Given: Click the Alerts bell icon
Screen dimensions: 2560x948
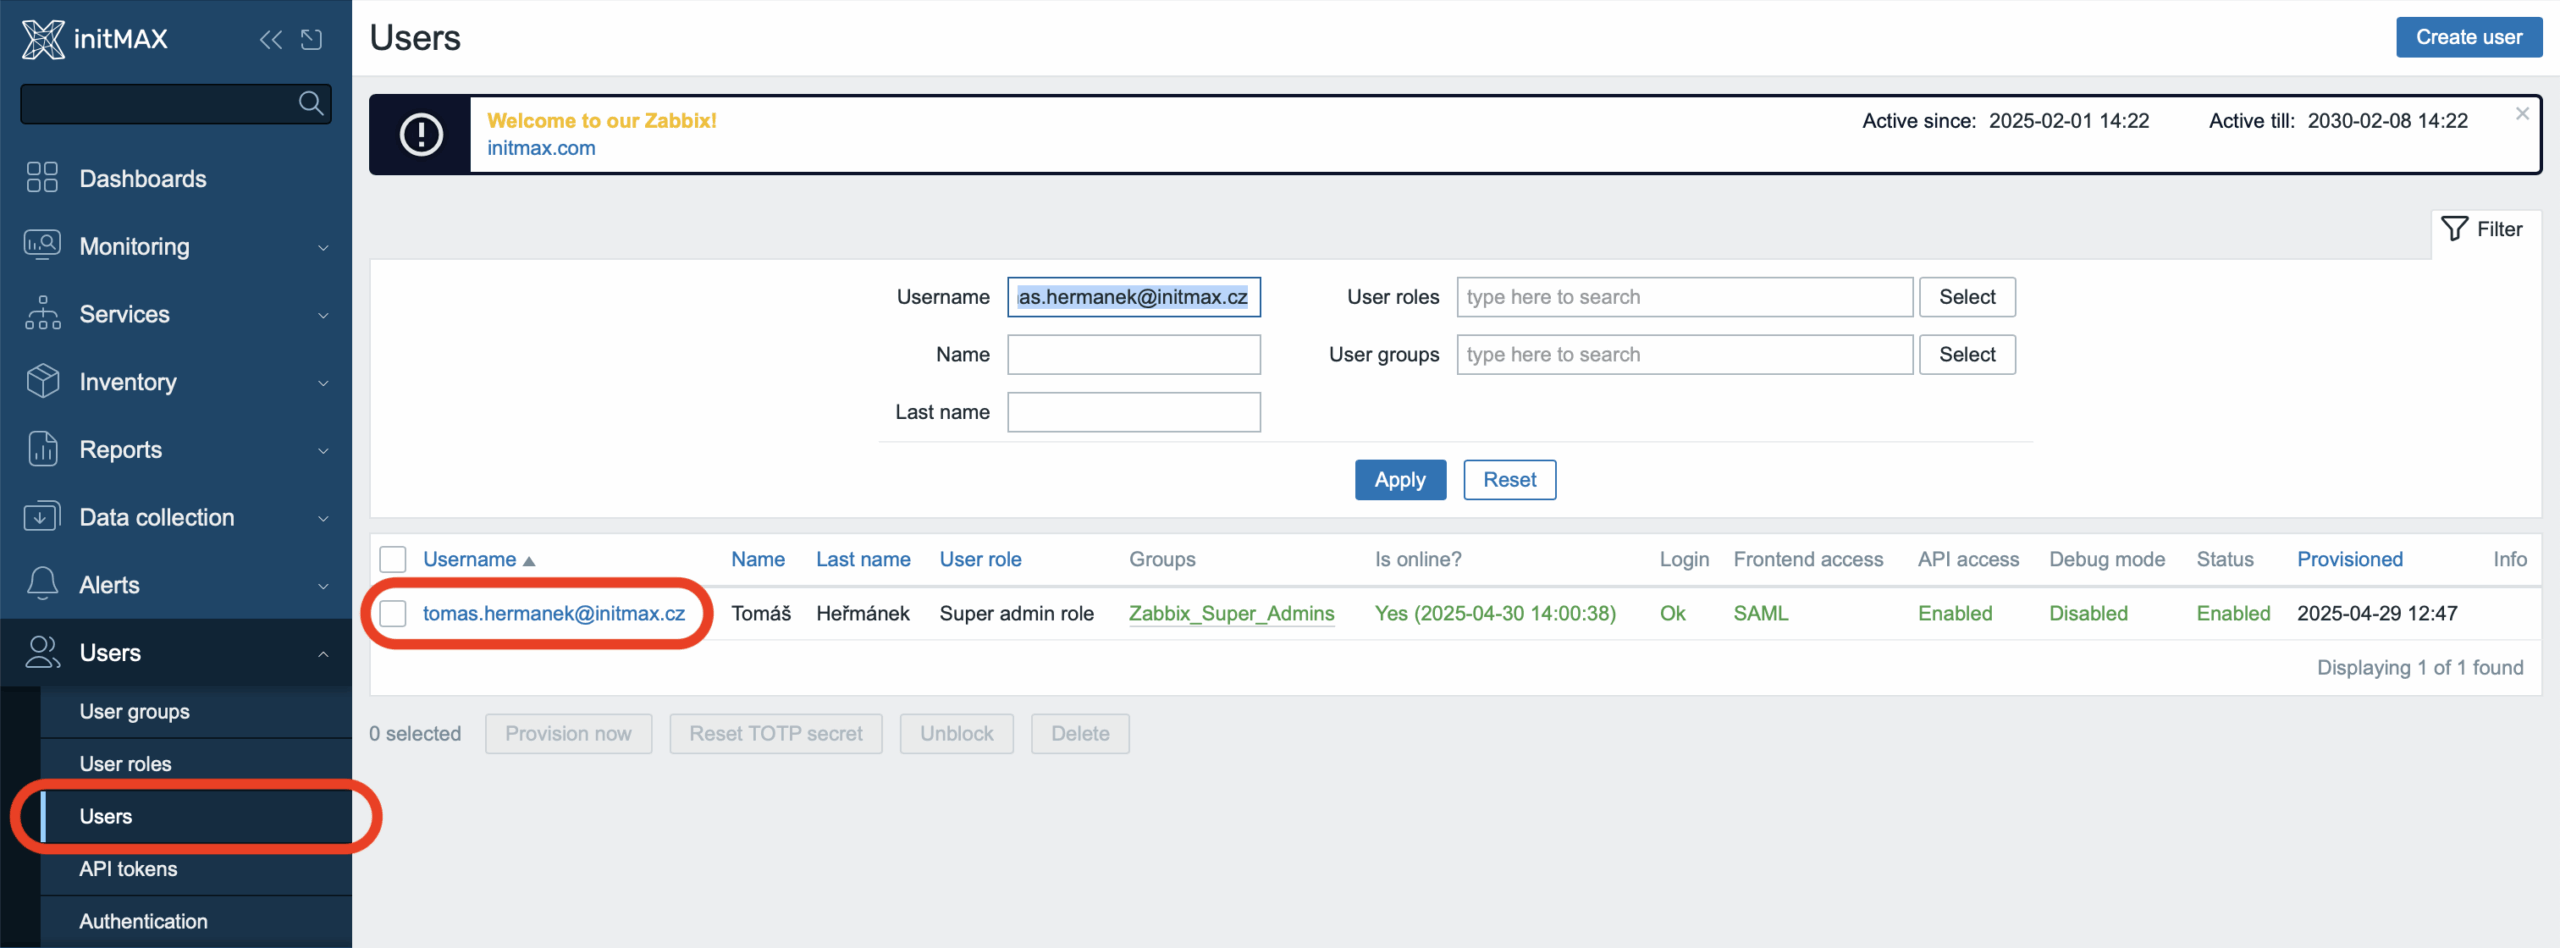Looking at the screenshot, I should pyautogui.click(x=42, y=584).
